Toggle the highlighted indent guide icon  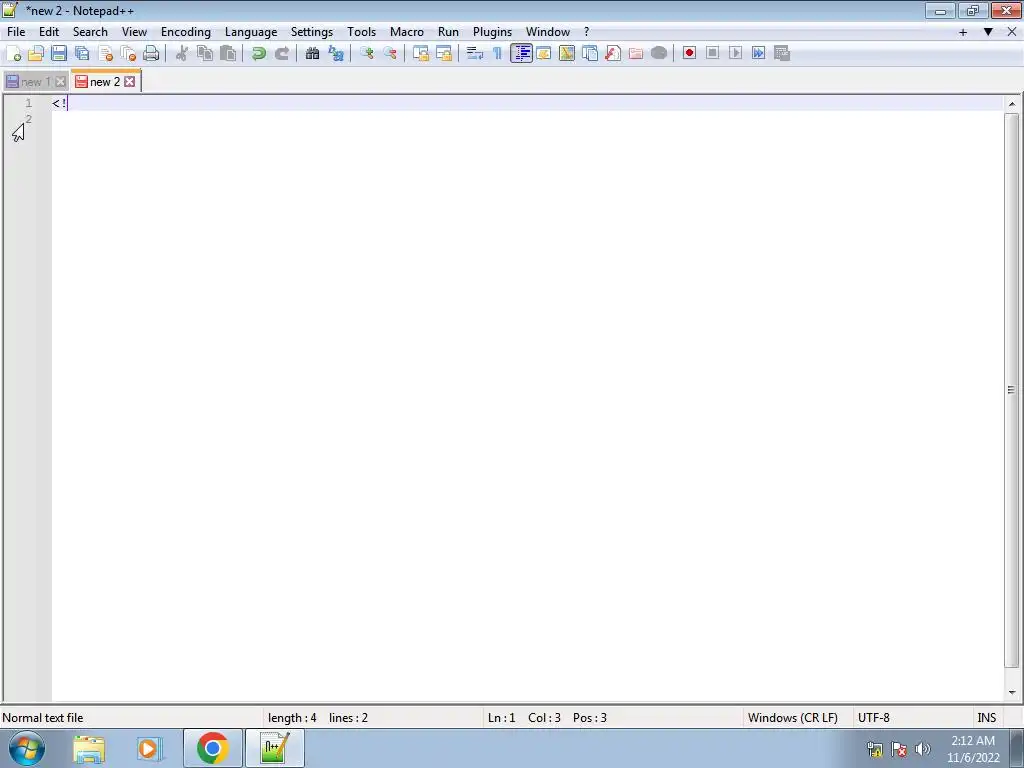click(521, 54)
